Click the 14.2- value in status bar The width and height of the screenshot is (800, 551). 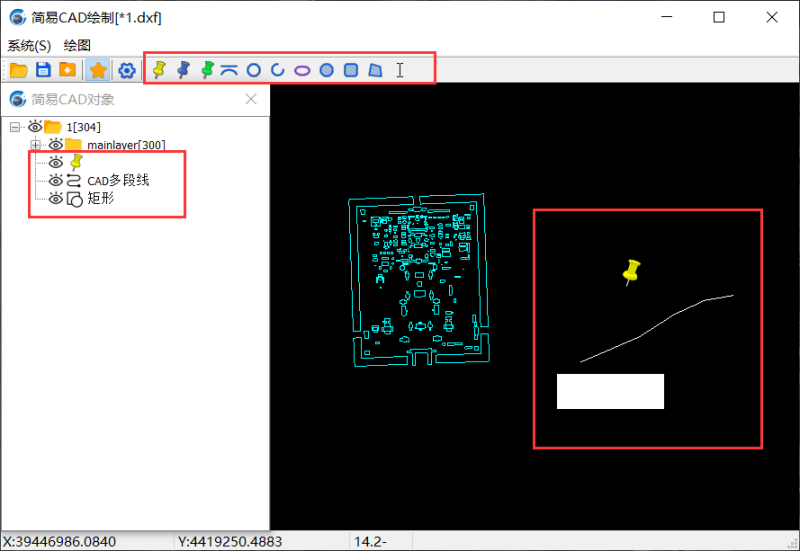(370, 541)
